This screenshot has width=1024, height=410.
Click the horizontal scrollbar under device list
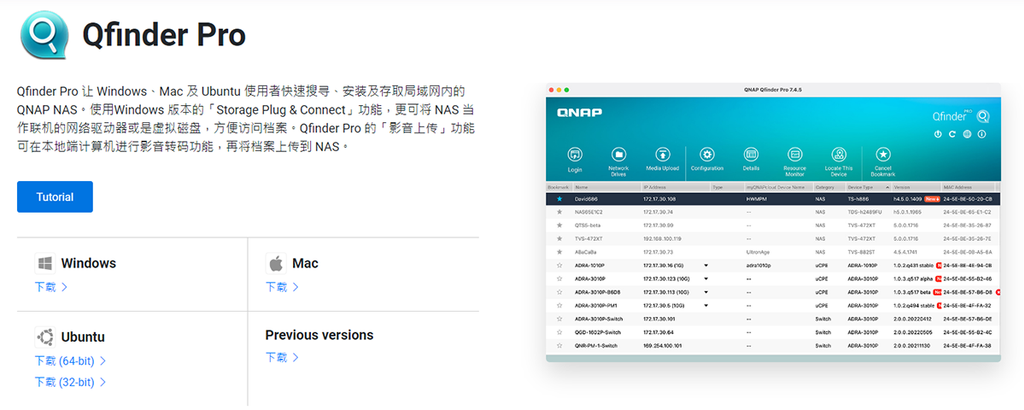773,358
